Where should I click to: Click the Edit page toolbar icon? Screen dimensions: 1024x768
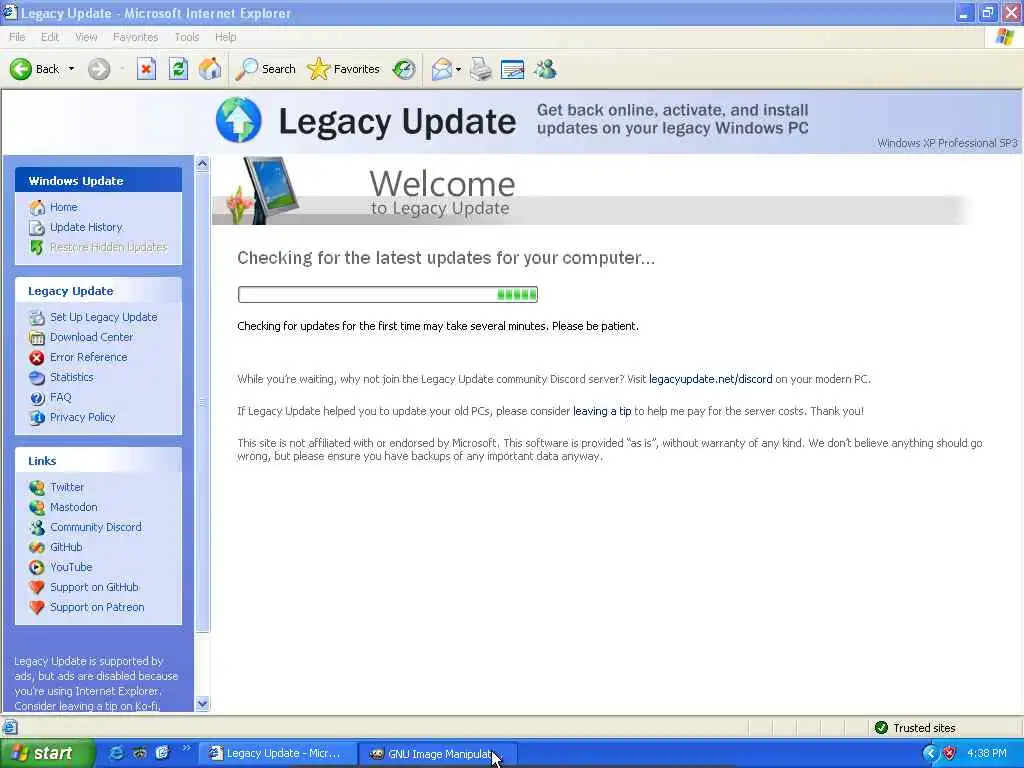[x=513, y=69]
